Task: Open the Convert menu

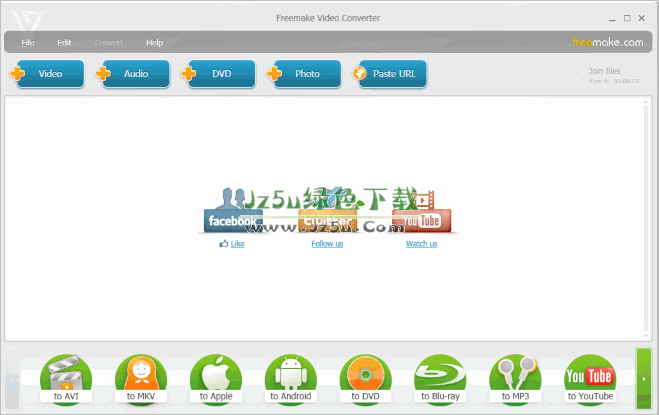Action: (x=109, y=42)
